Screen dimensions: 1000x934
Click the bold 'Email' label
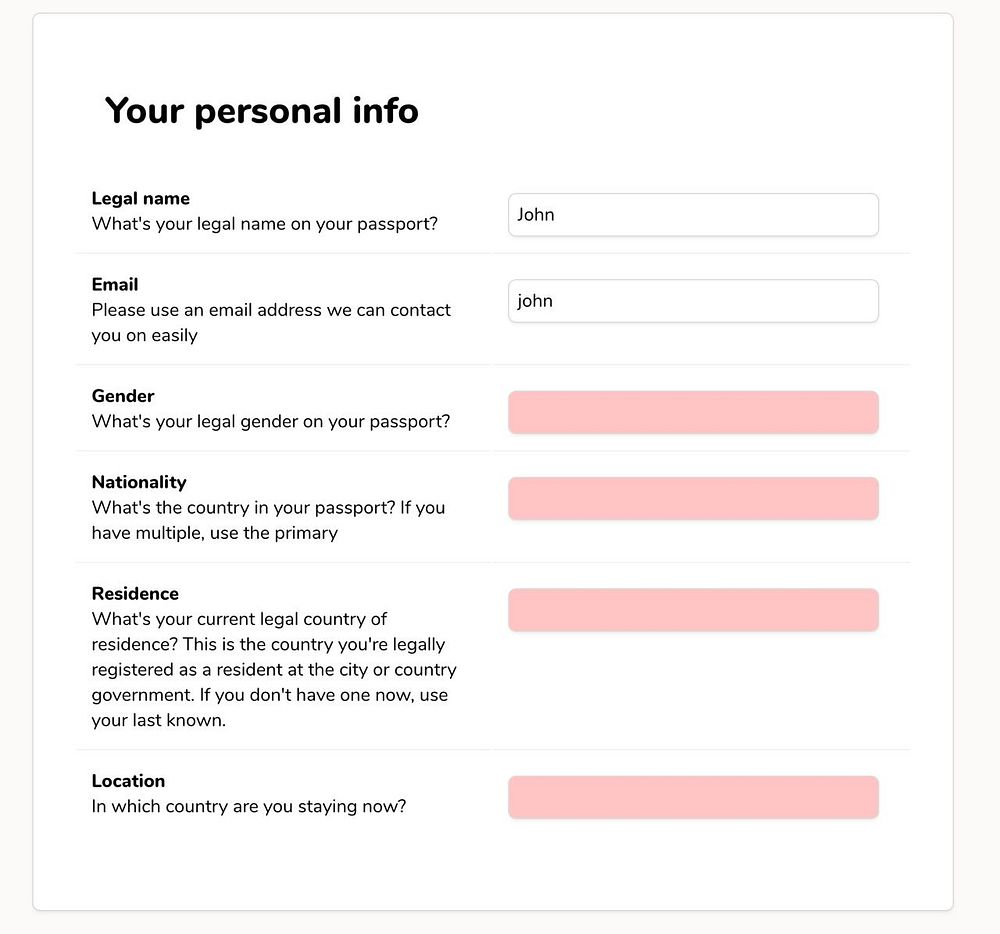click(115, 284)
